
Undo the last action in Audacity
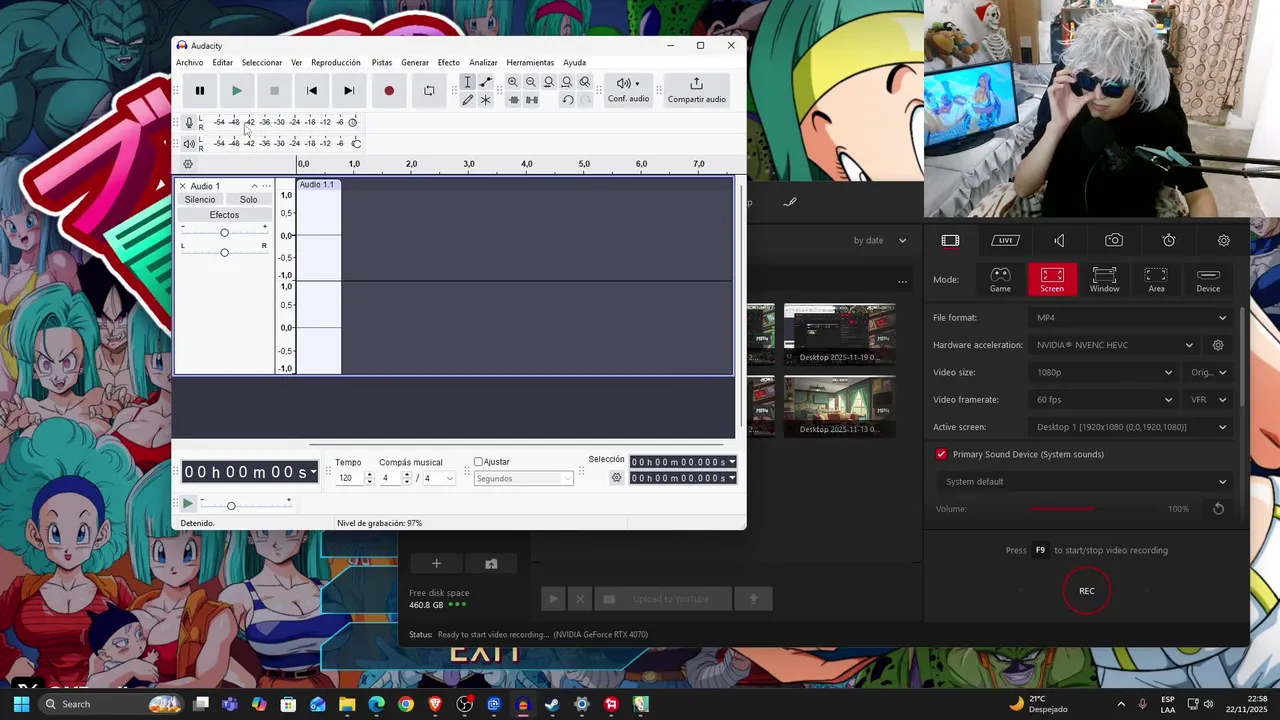click(568, 100)
